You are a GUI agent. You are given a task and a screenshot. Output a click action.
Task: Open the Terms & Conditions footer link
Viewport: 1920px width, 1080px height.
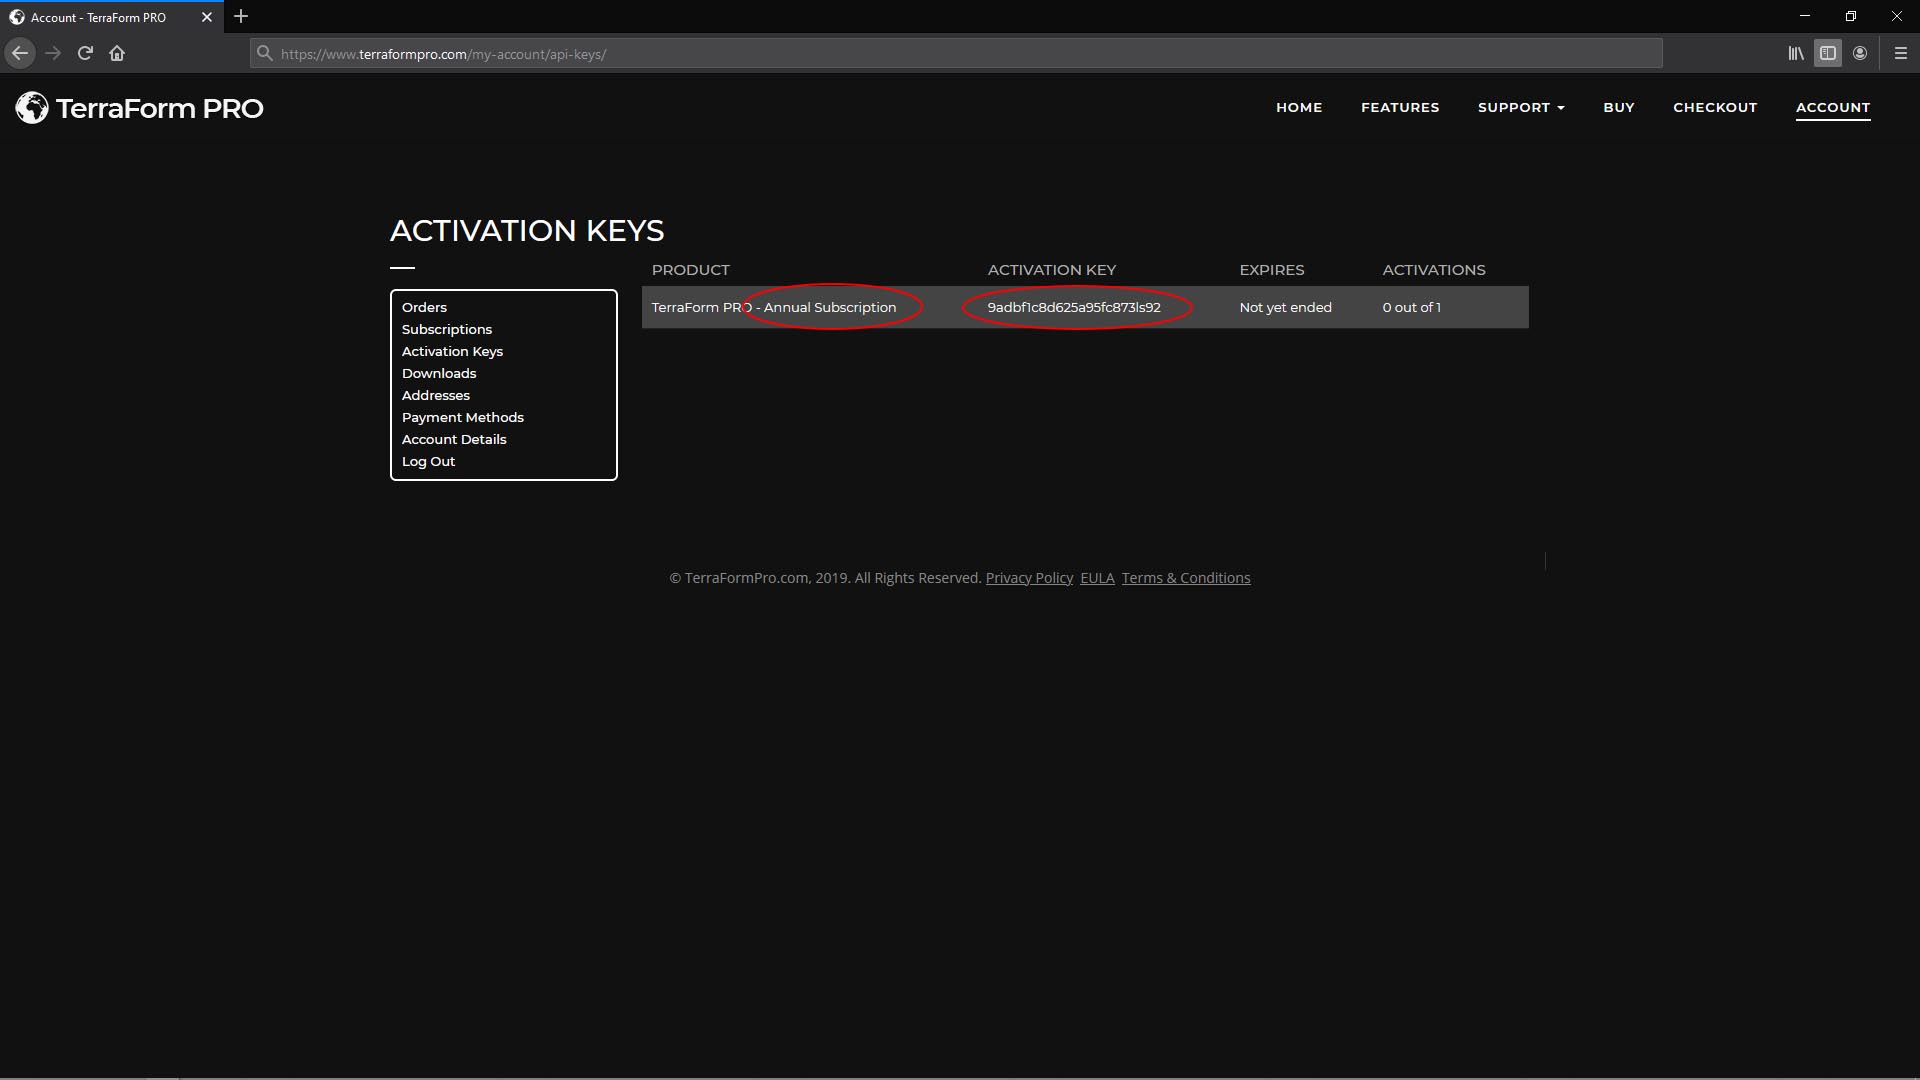pyautogui.click(x=1186, y=578)
